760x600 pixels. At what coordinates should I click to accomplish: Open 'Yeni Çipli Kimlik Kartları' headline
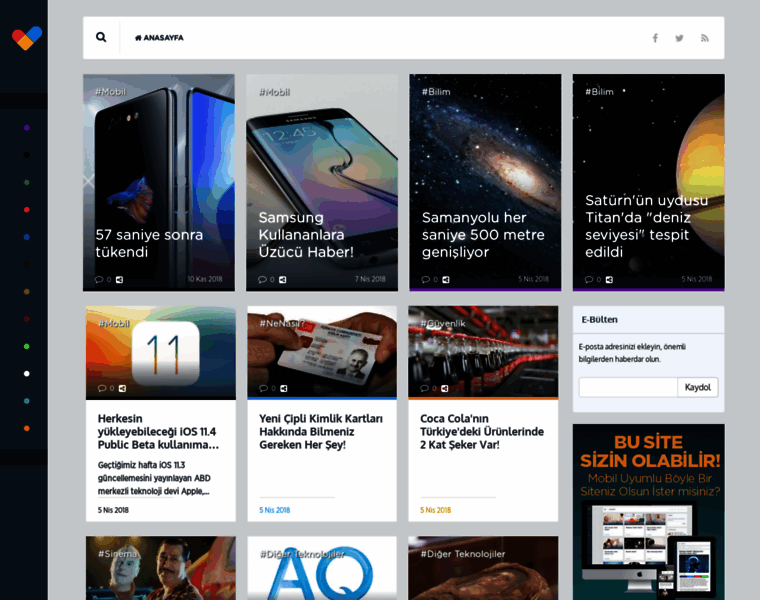[321, 431]
